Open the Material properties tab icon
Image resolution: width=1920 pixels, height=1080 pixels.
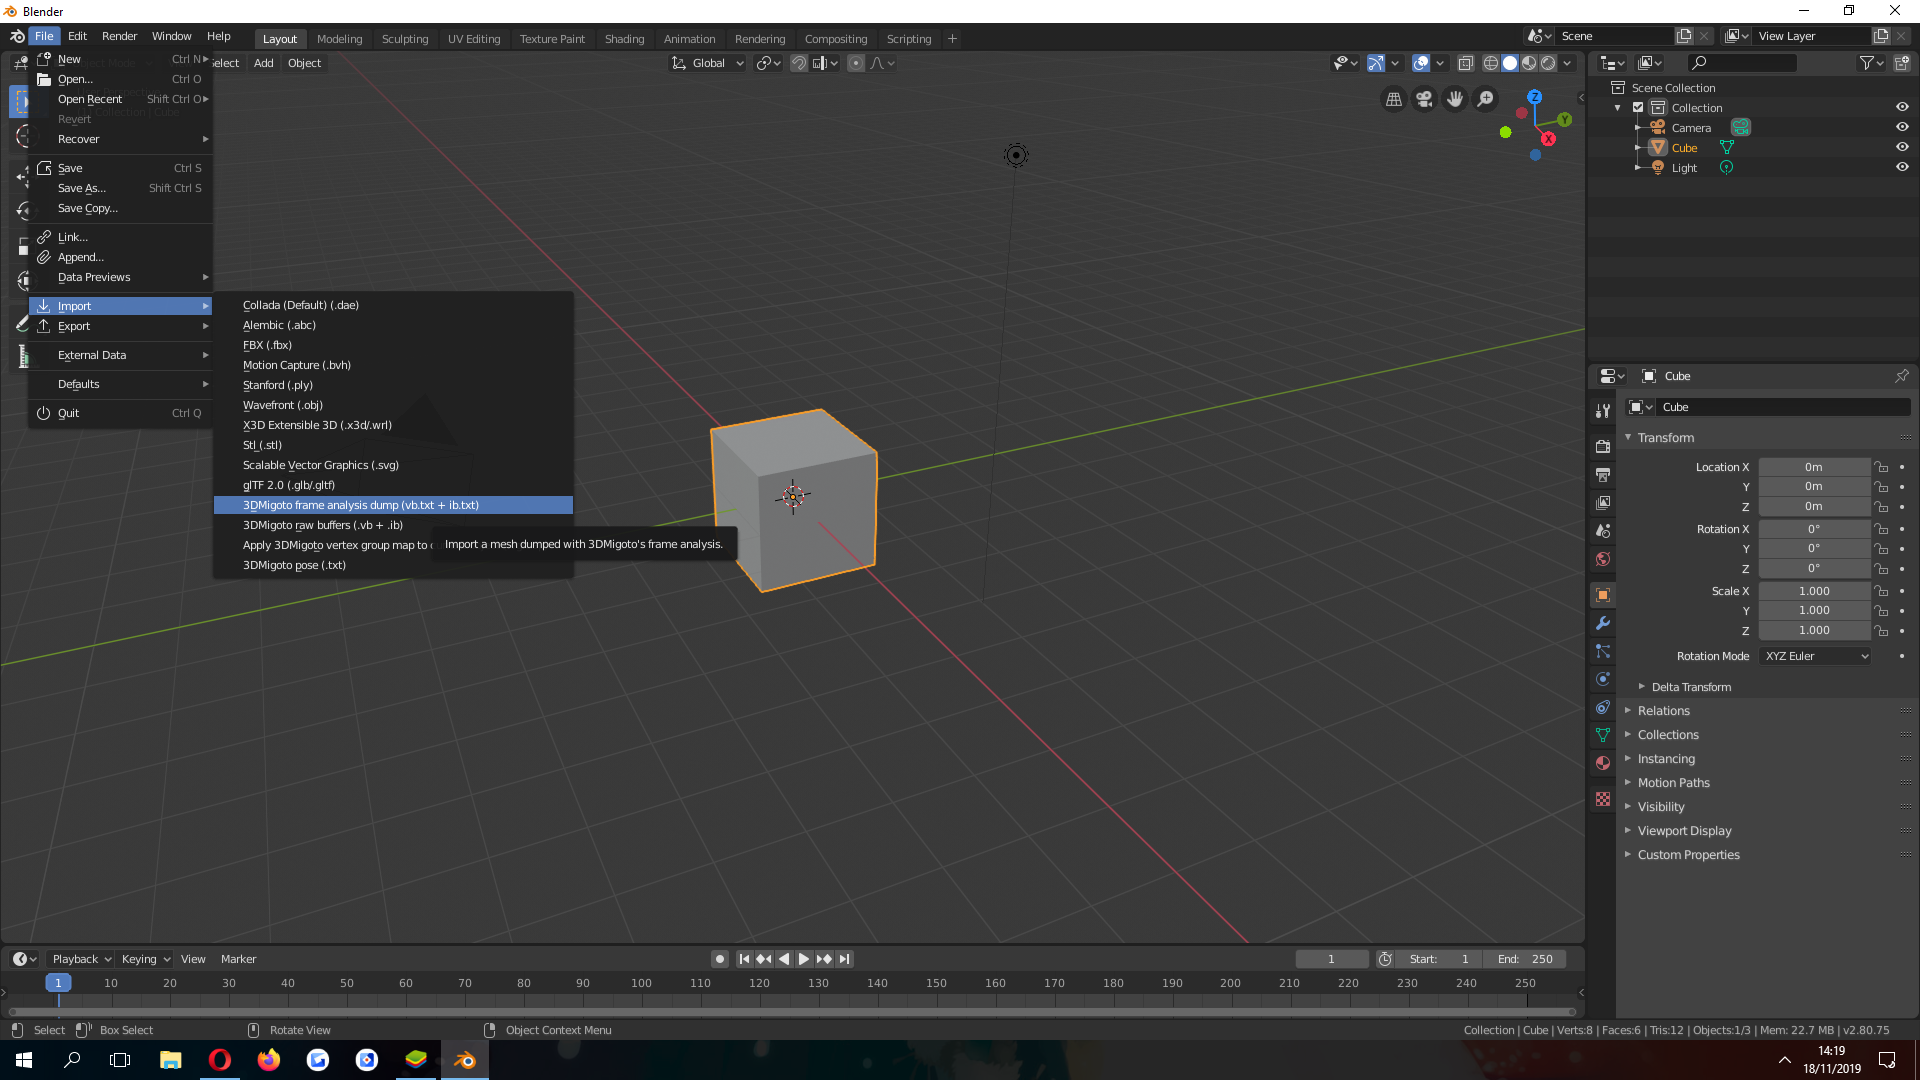click(x=1603, y=763)
